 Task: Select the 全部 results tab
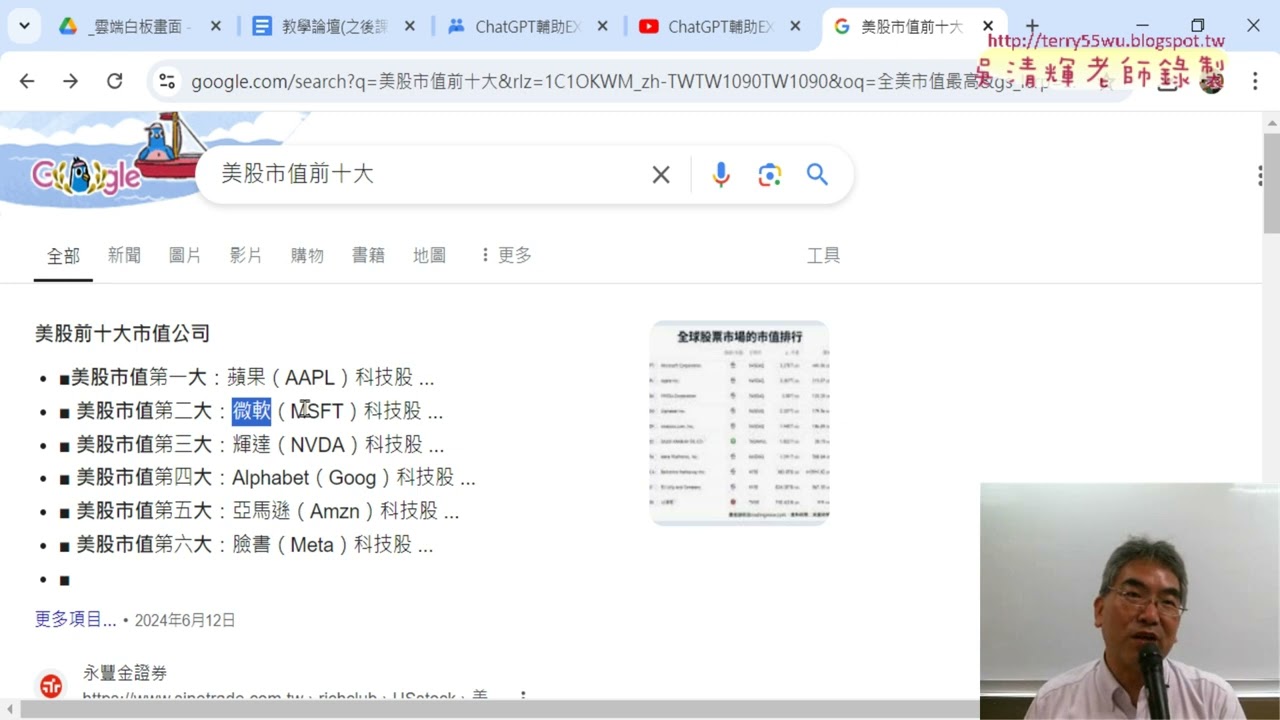(x=63, y=256)
